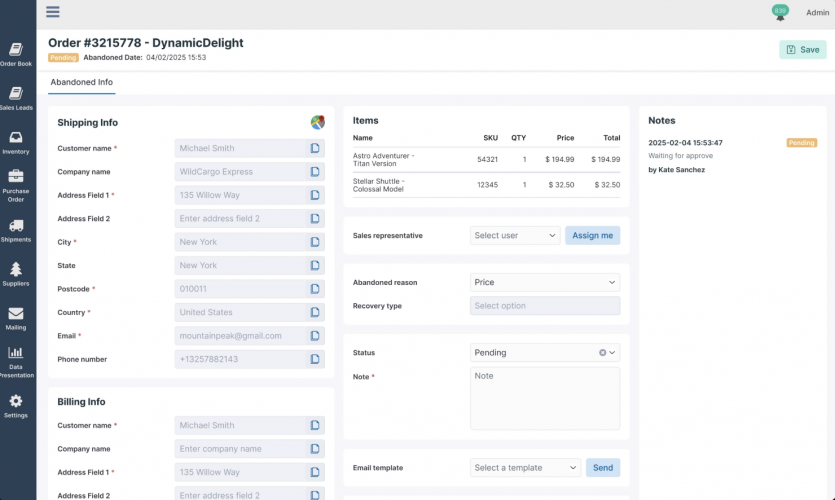Screen dimensions: 835x500
Task: Copy billing Customer name value
Action: [x=315, y=425]
